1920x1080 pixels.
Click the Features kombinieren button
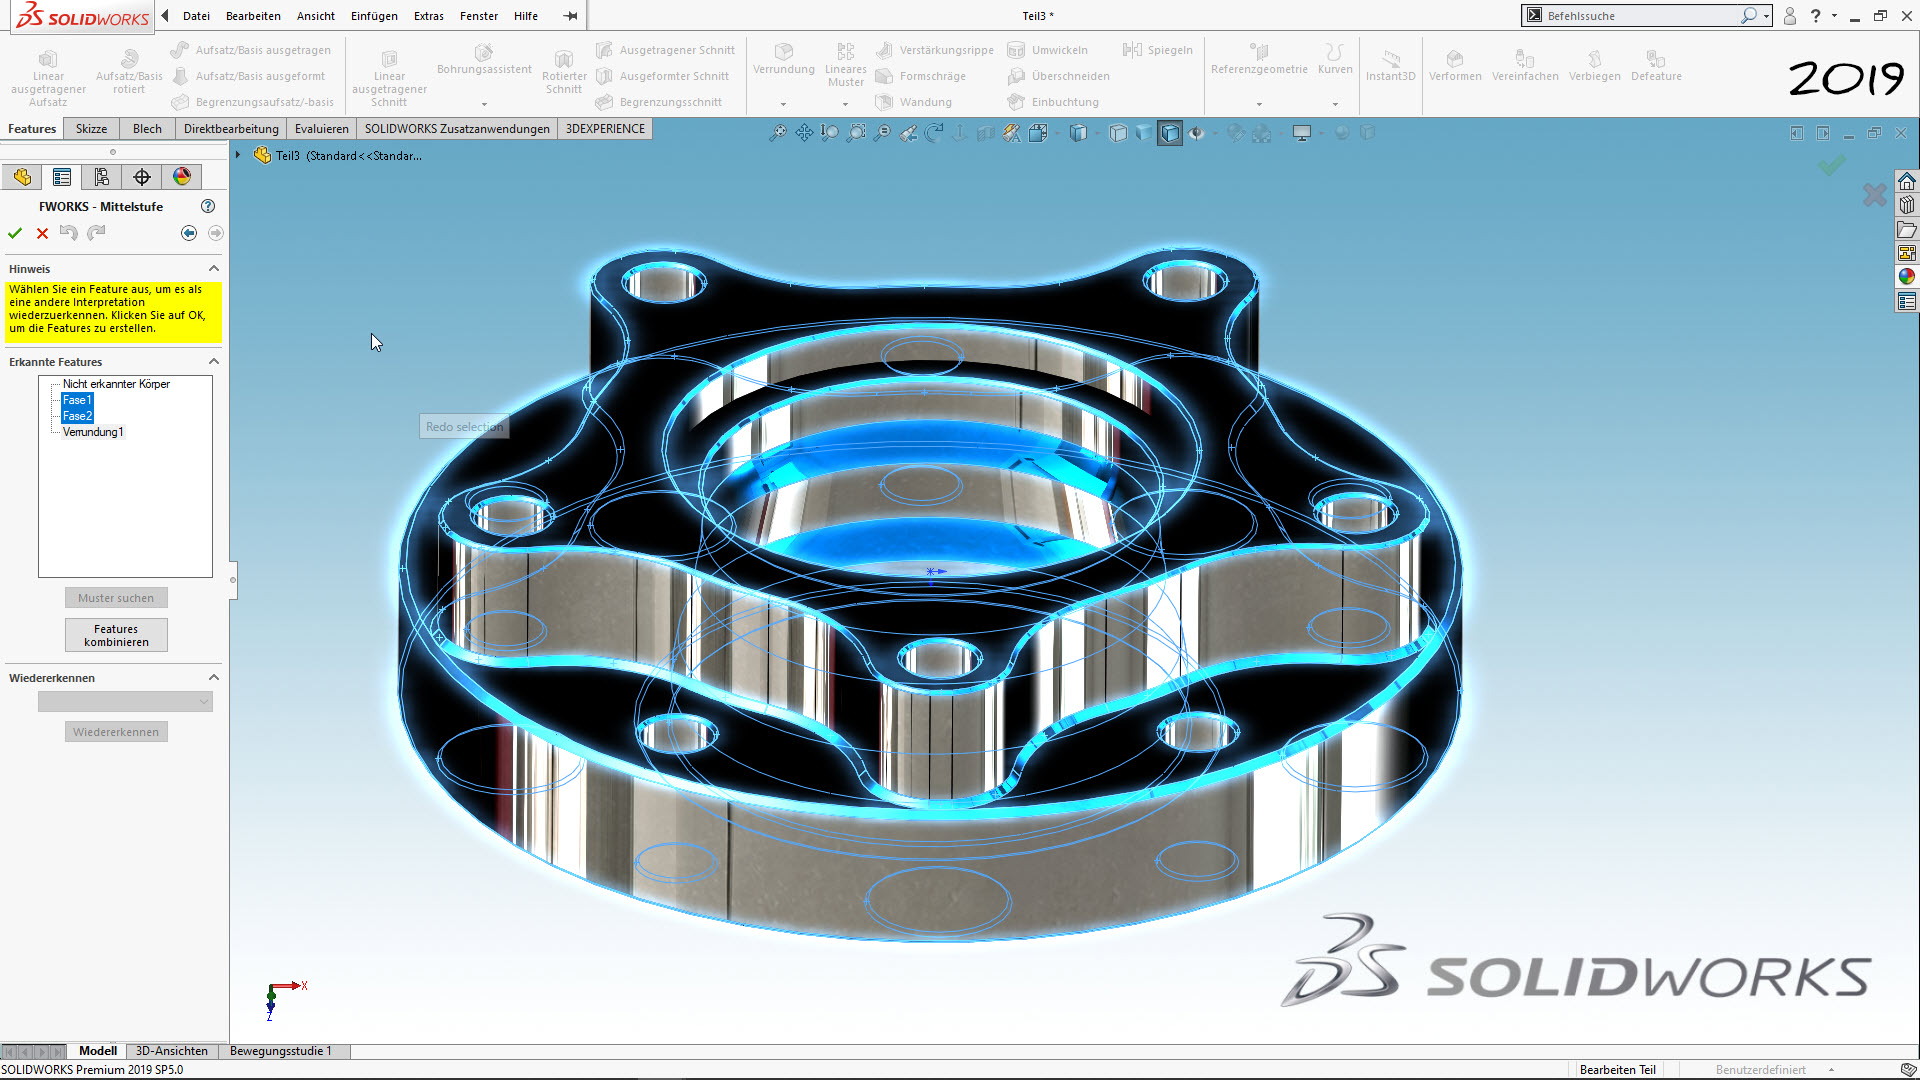point(116,635)
